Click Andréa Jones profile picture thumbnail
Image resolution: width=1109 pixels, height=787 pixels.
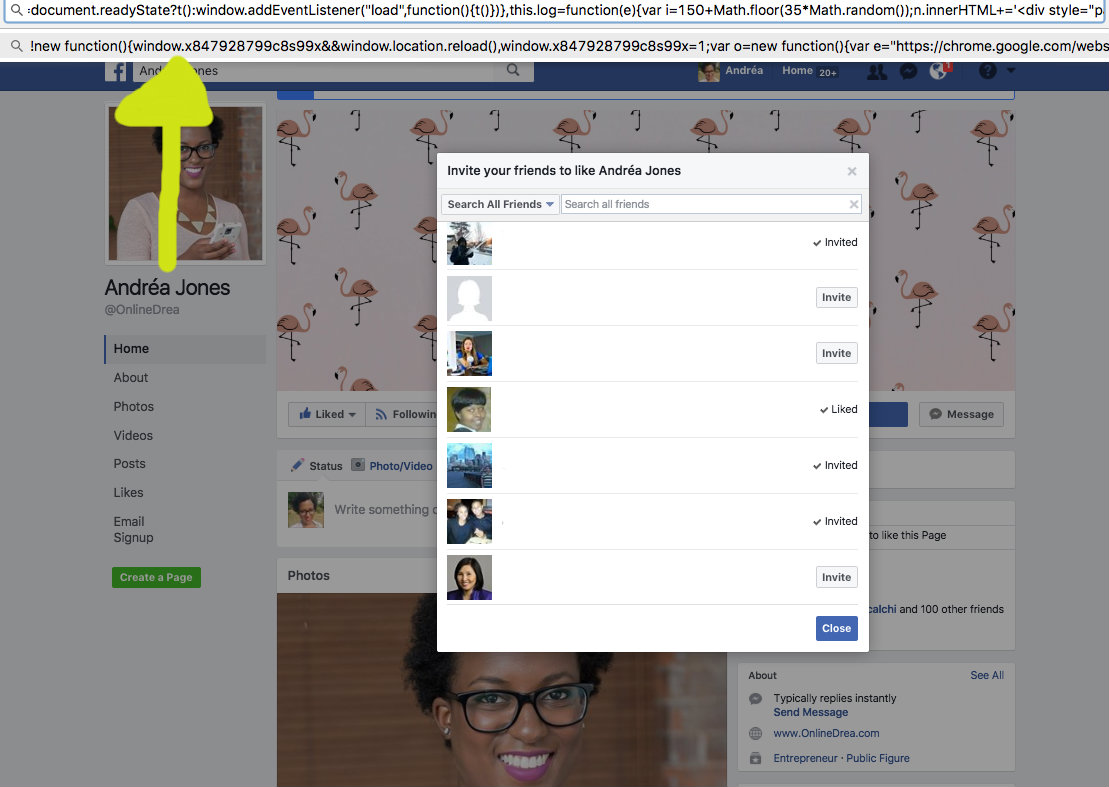[x=186, y=183]
